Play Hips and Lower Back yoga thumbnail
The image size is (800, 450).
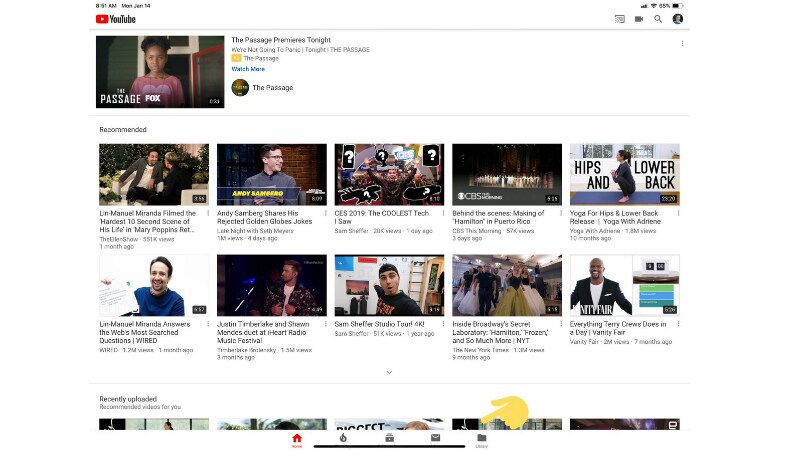coord(624,174)
